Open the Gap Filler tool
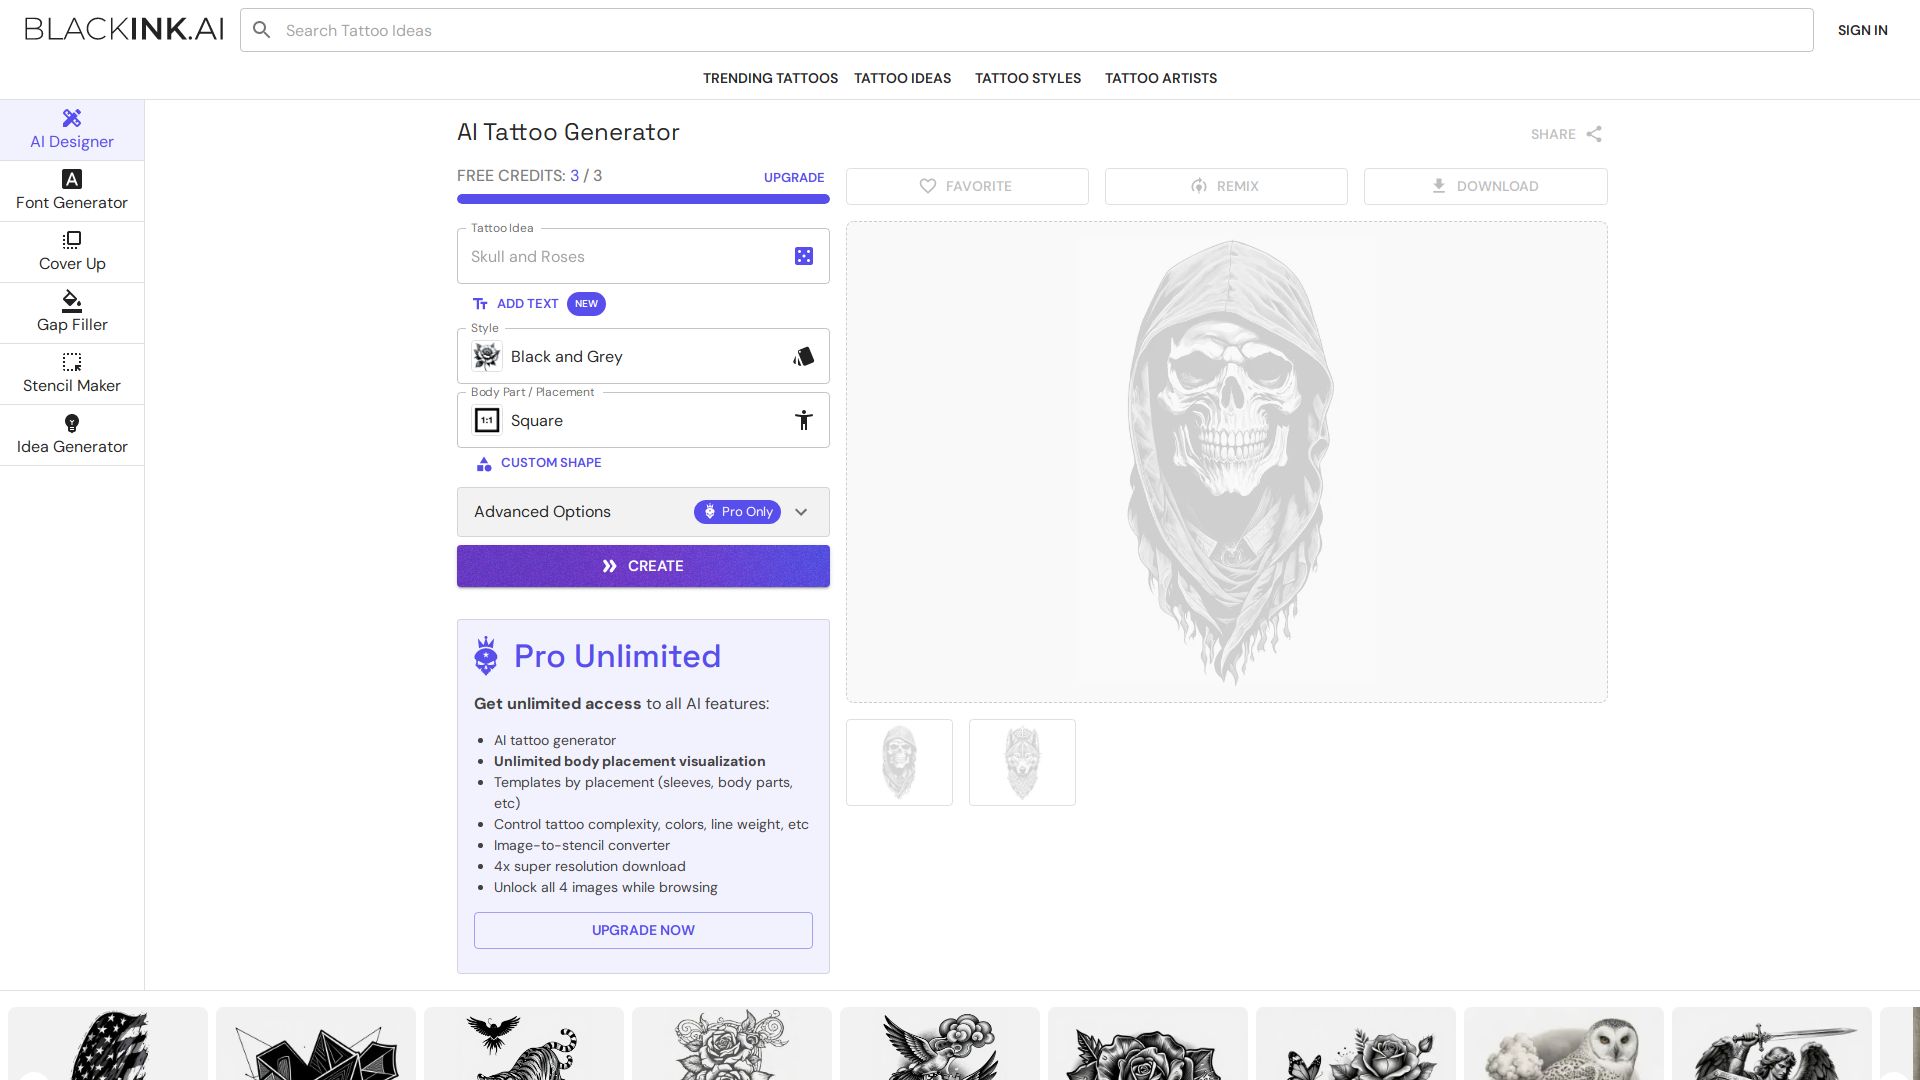This screenshot has height=1080, width=1920. pos(72,313)
